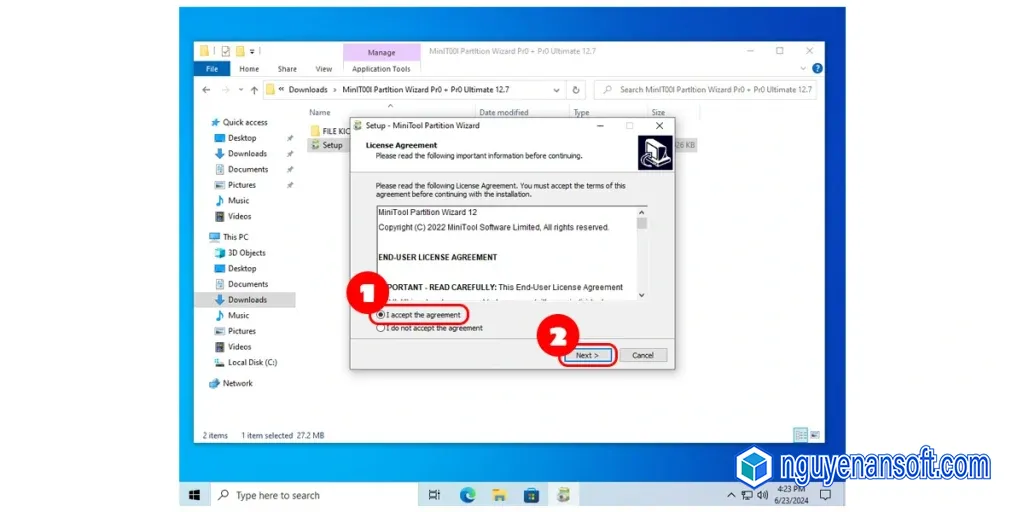The image size is (1024, 512).
Task: Open the Customize Quick Access Toolbar dropdown
Action: (x=252, y=51)
